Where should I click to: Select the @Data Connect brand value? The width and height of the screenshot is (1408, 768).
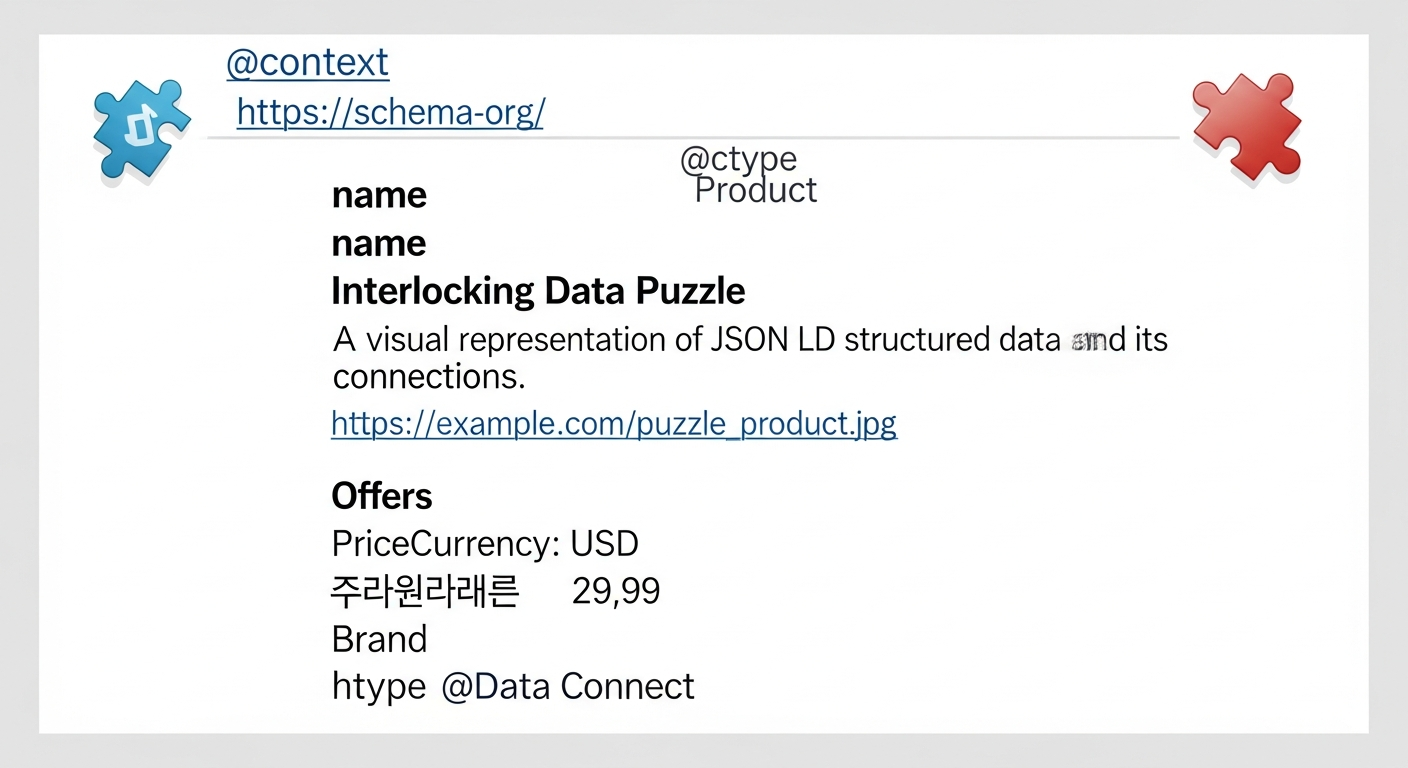pos(567,687)
